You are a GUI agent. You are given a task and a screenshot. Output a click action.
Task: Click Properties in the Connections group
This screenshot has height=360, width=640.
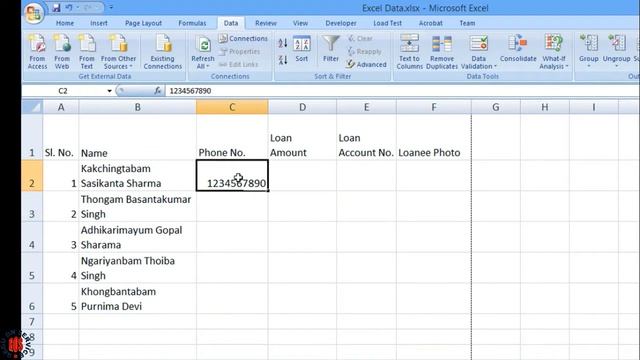239,51
